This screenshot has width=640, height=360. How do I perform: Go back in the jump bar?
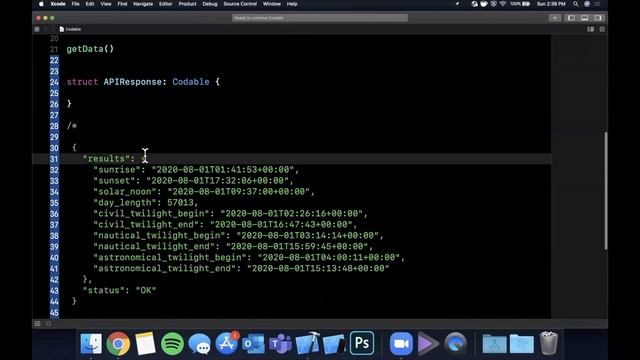click(45, 29)
